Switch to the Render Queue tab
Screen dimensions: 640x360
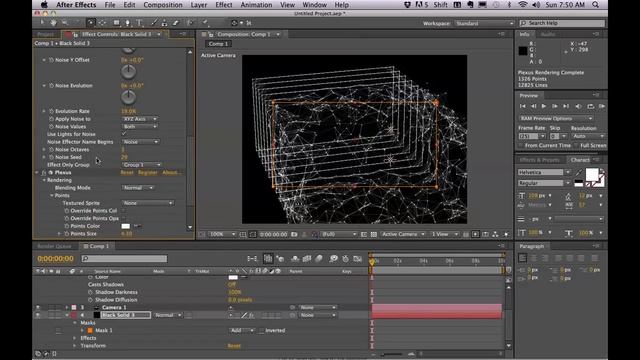[54, 246]
